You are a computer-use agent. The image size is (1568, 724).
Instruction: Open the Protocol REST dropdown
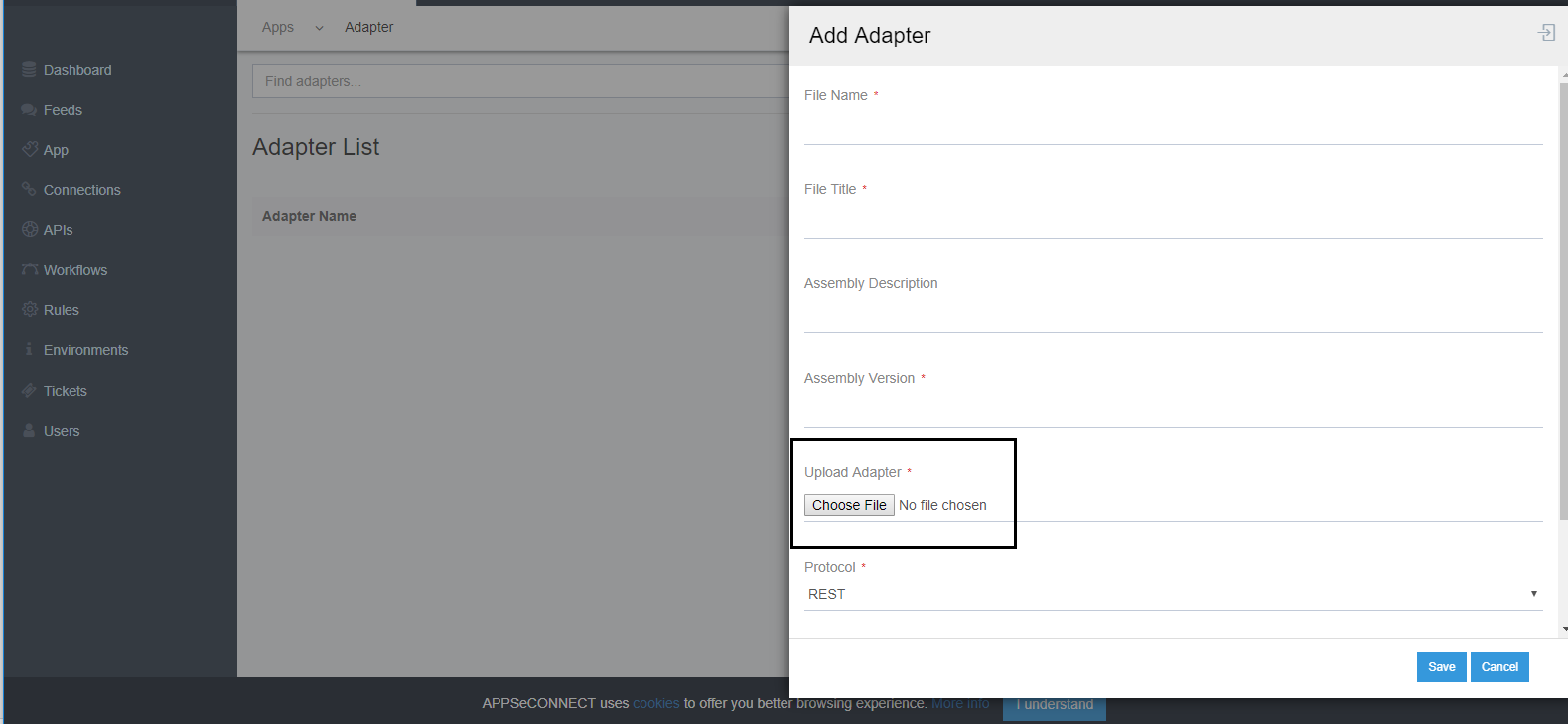coord(1173,594)
